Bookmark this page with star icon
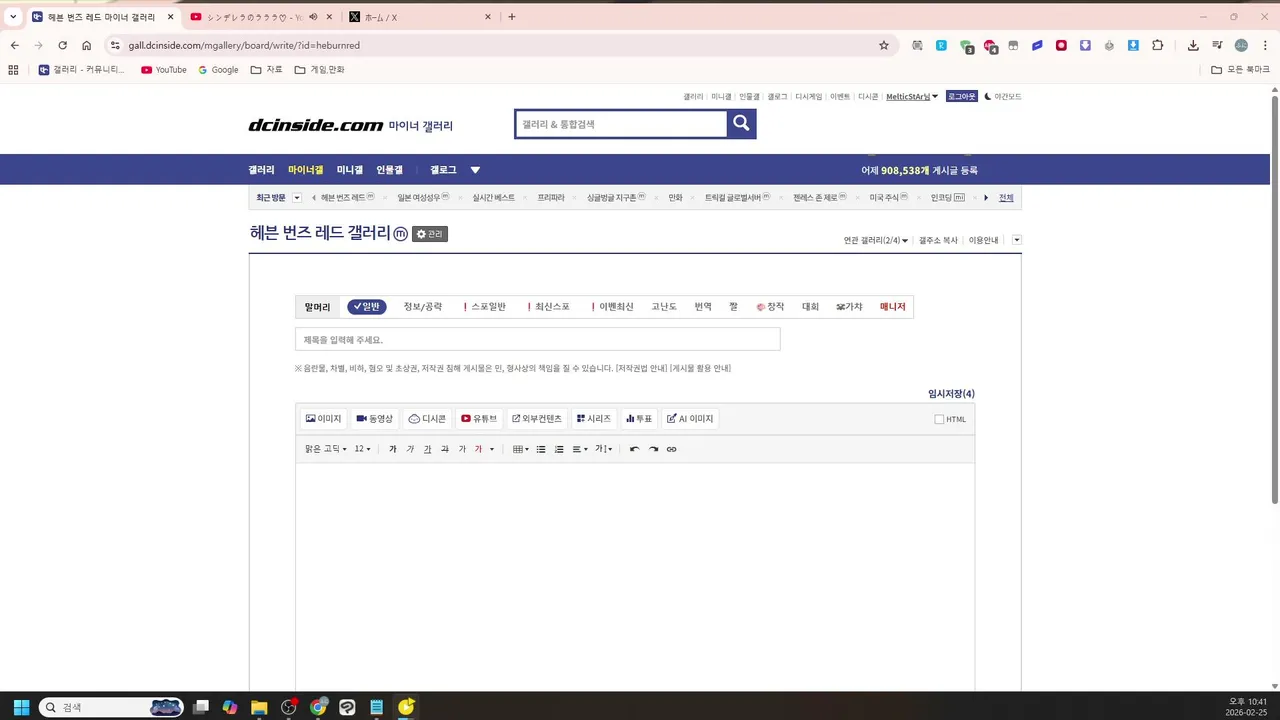The height and width of the screenshot is (720, 1280). click(884, 45)
